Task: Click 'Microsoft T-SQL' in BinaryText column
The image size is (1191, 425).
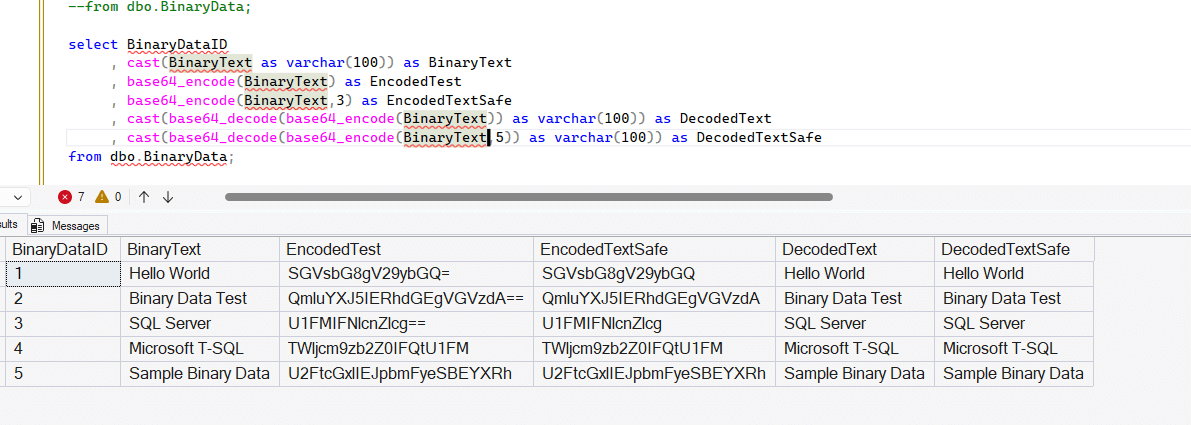Action: coord(200,349)
